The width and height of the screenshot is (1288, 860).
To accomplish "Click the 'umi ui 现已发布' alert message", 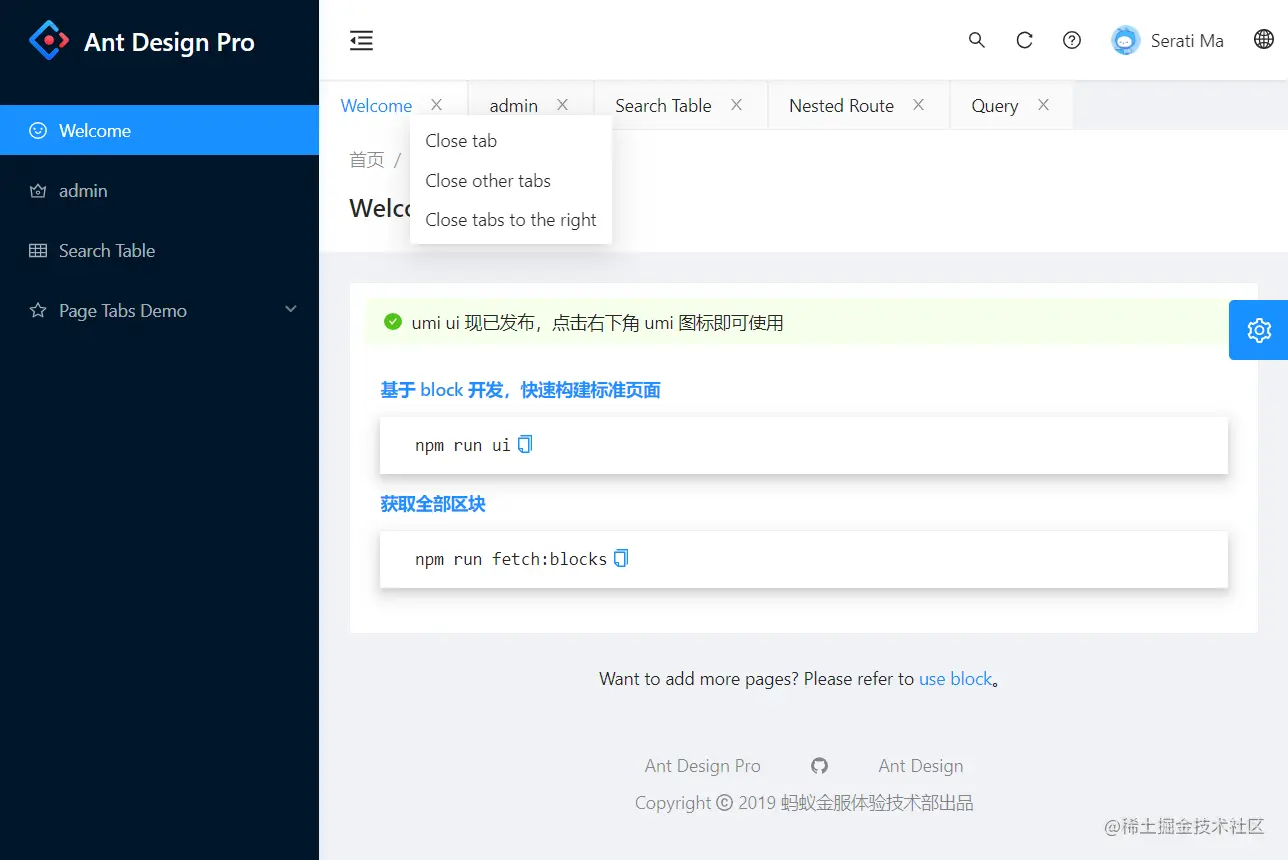I will pyautogui.click(x=598, y=322).
